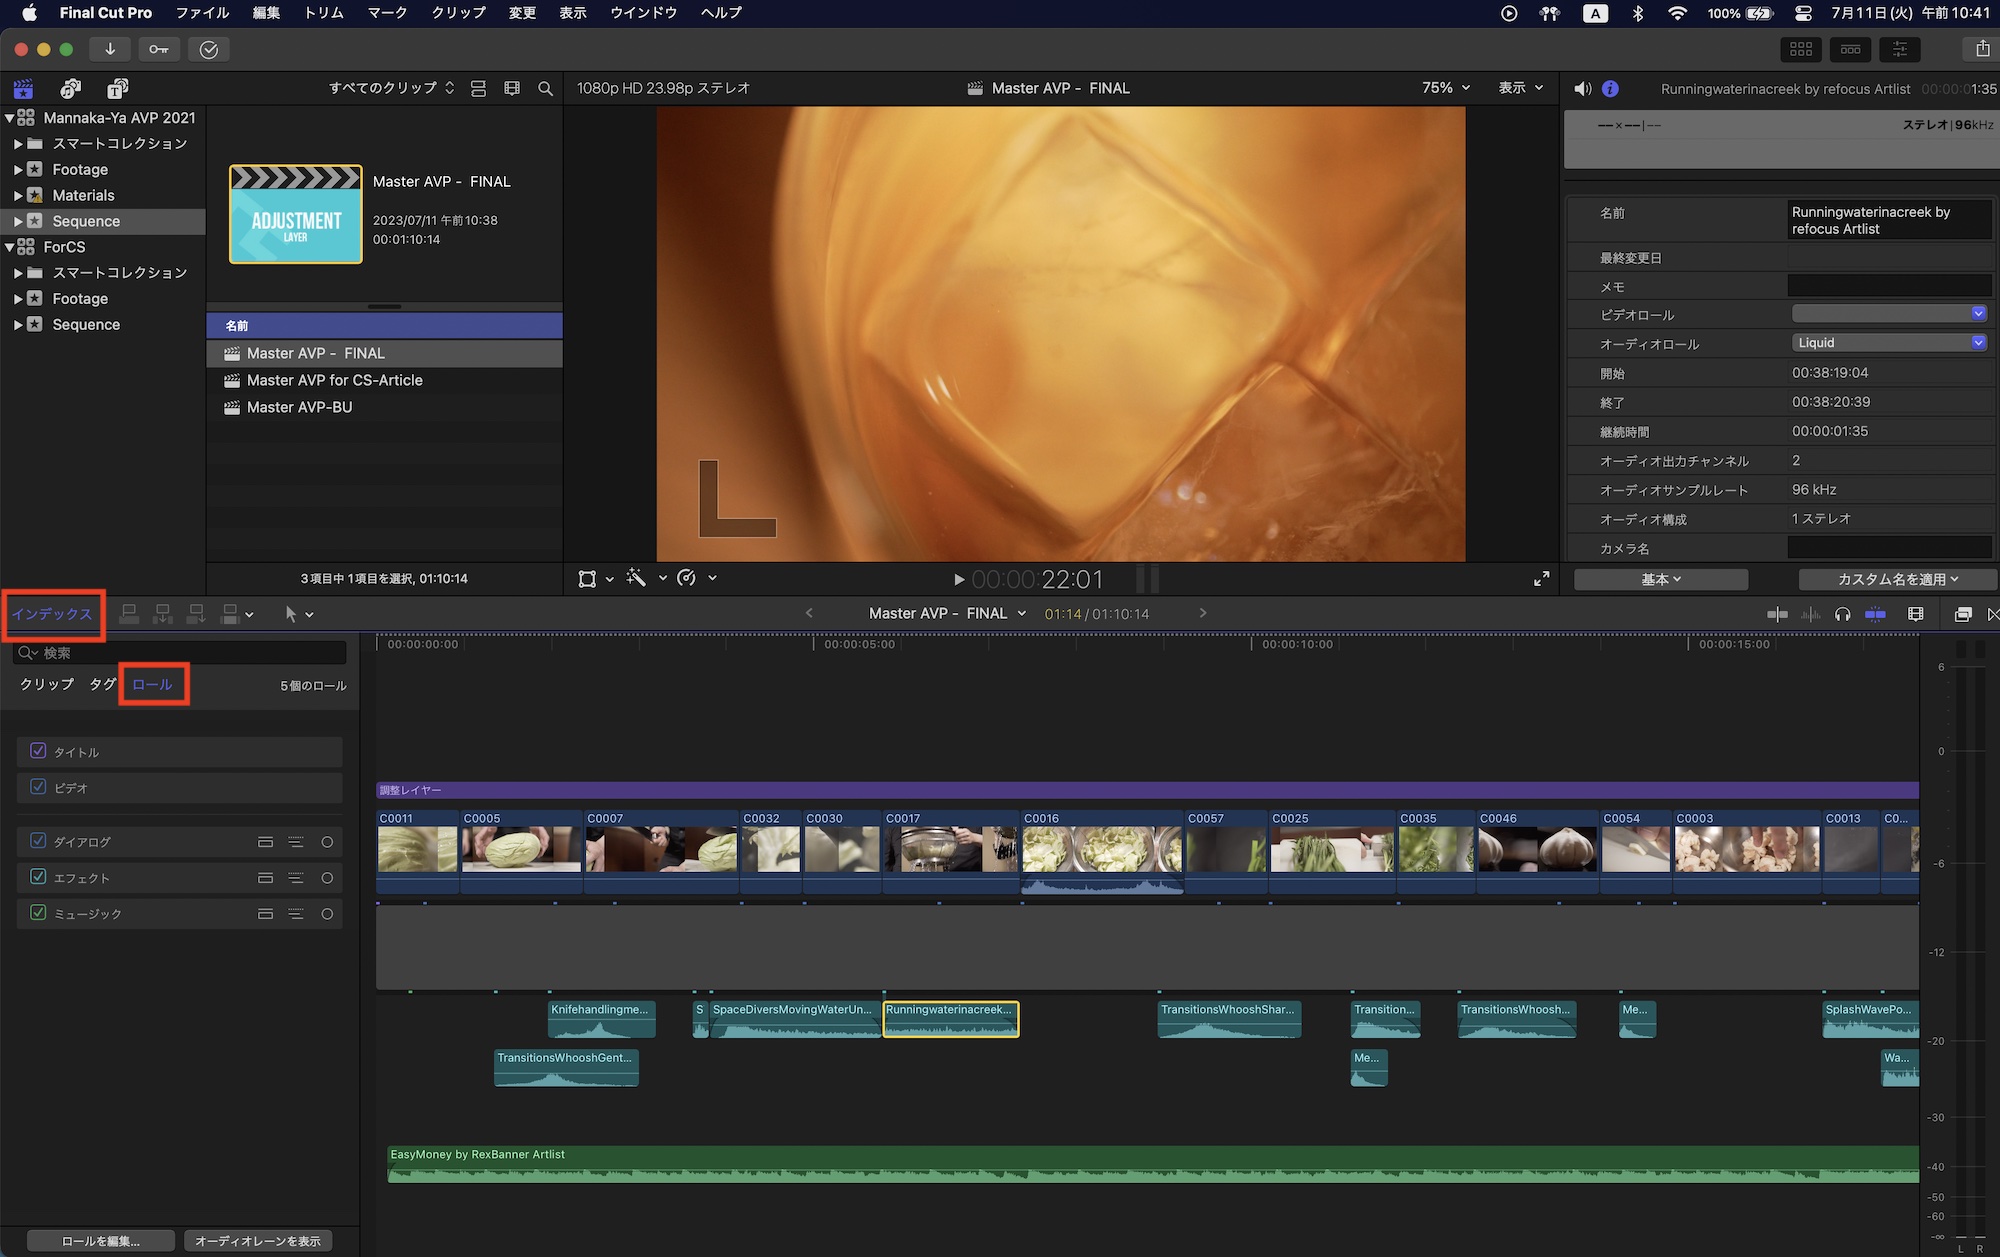Uncheck the ダイアログ role checkbox
The width and height of the screenshot is (2000, 1257).
click(x=38, y=841)
